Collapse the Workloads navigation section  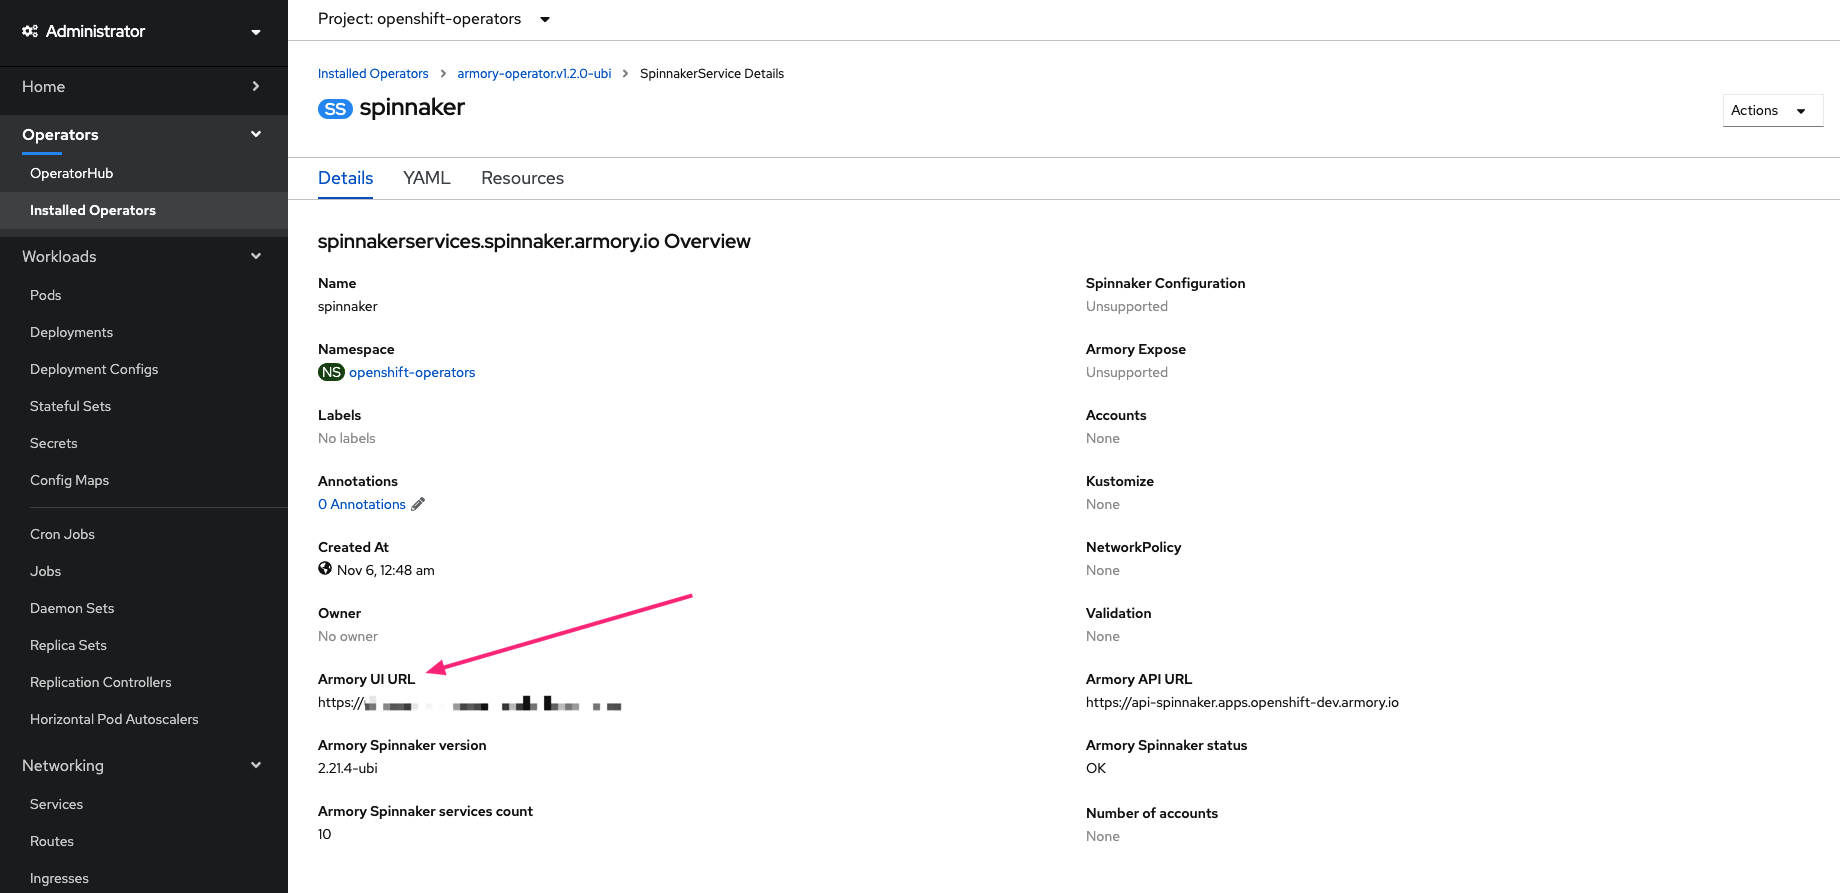143,257
